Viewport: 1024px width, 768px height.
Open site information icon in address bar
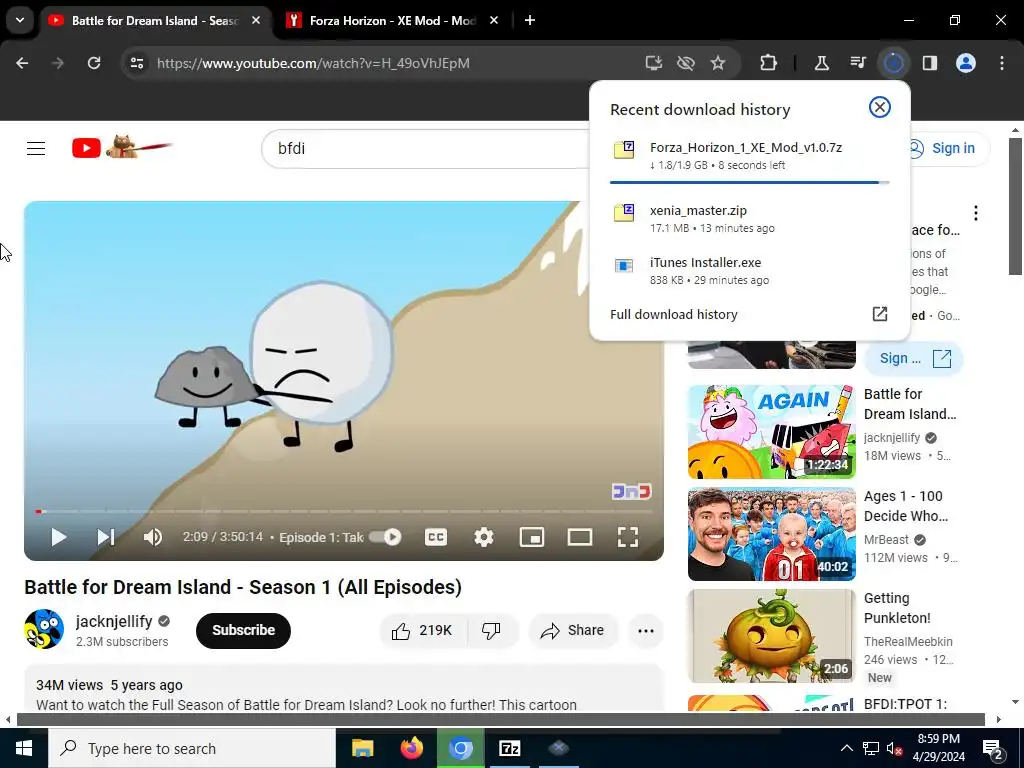[x=137, y=63]
